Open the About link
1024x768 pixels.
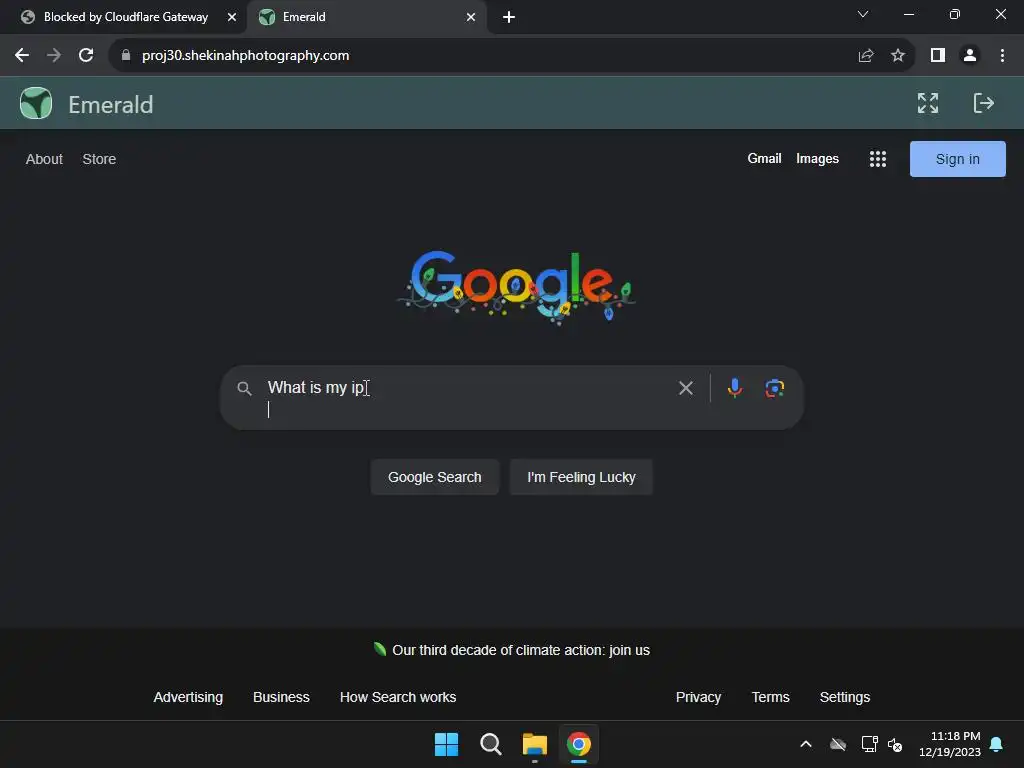(44, 159)
